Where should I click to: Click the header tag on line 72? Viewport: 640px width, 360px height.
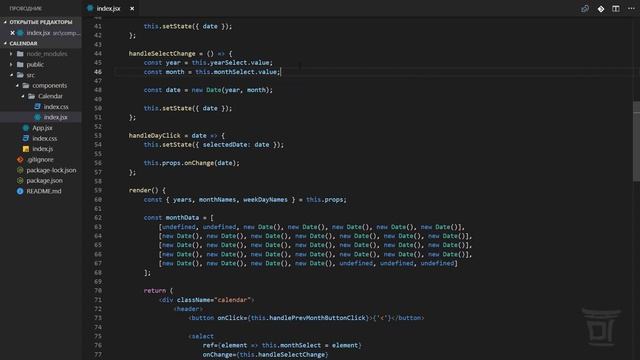188,309
